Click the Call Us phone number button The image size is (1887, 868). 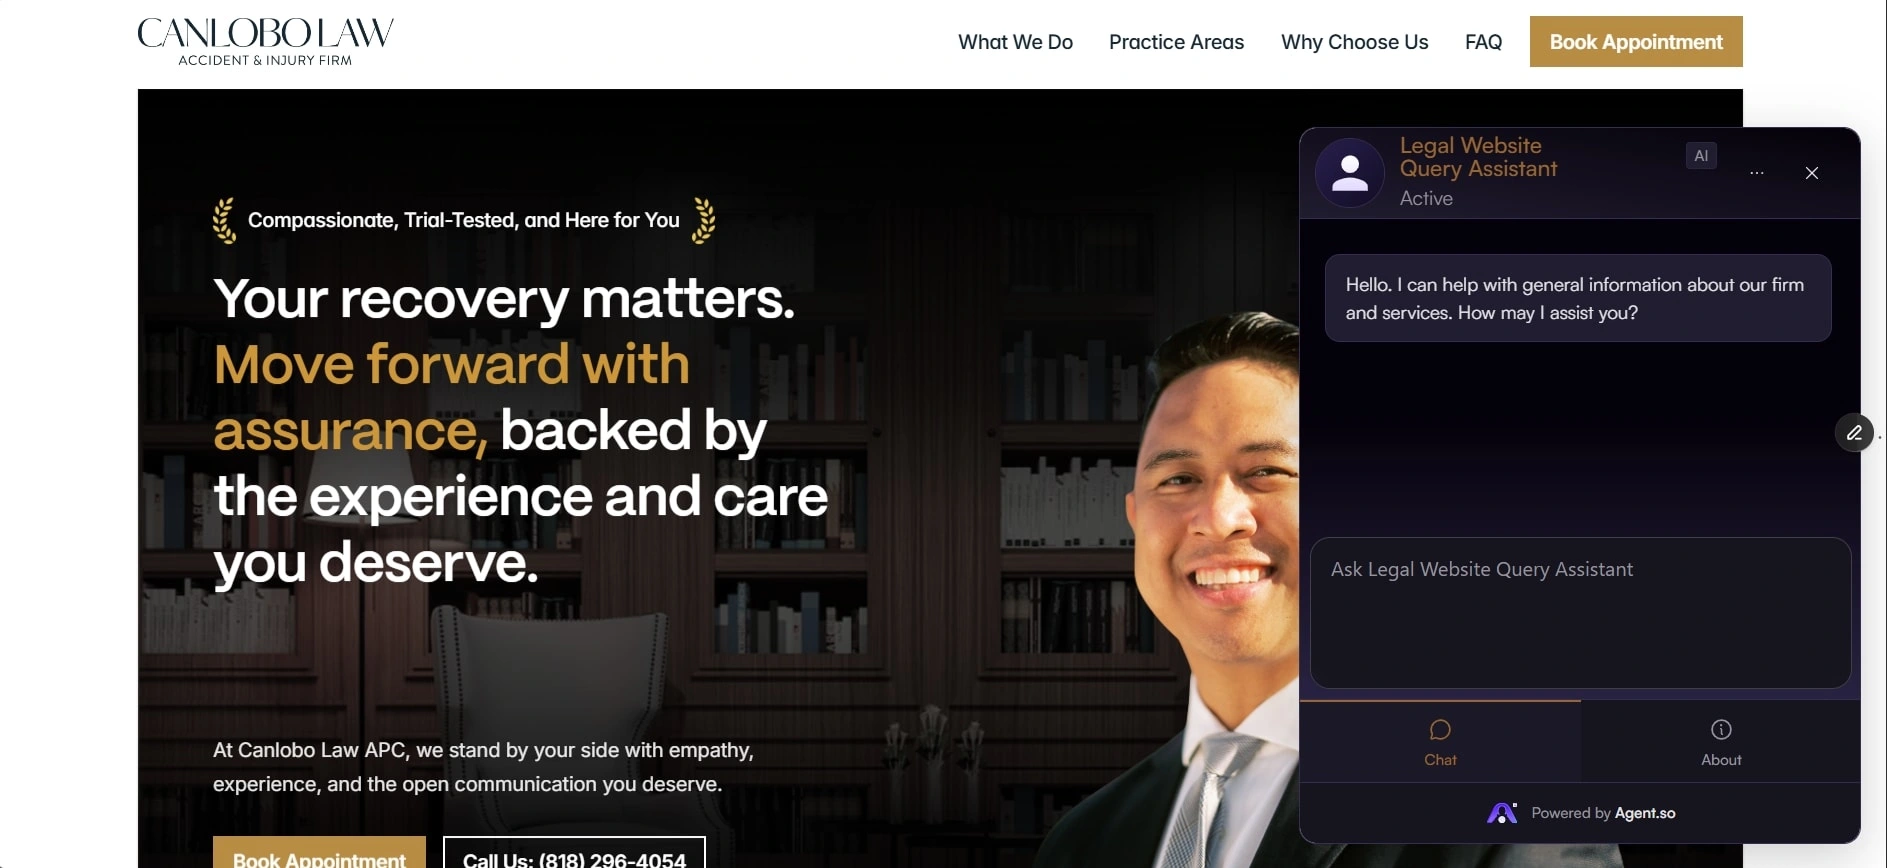(574, 853)
